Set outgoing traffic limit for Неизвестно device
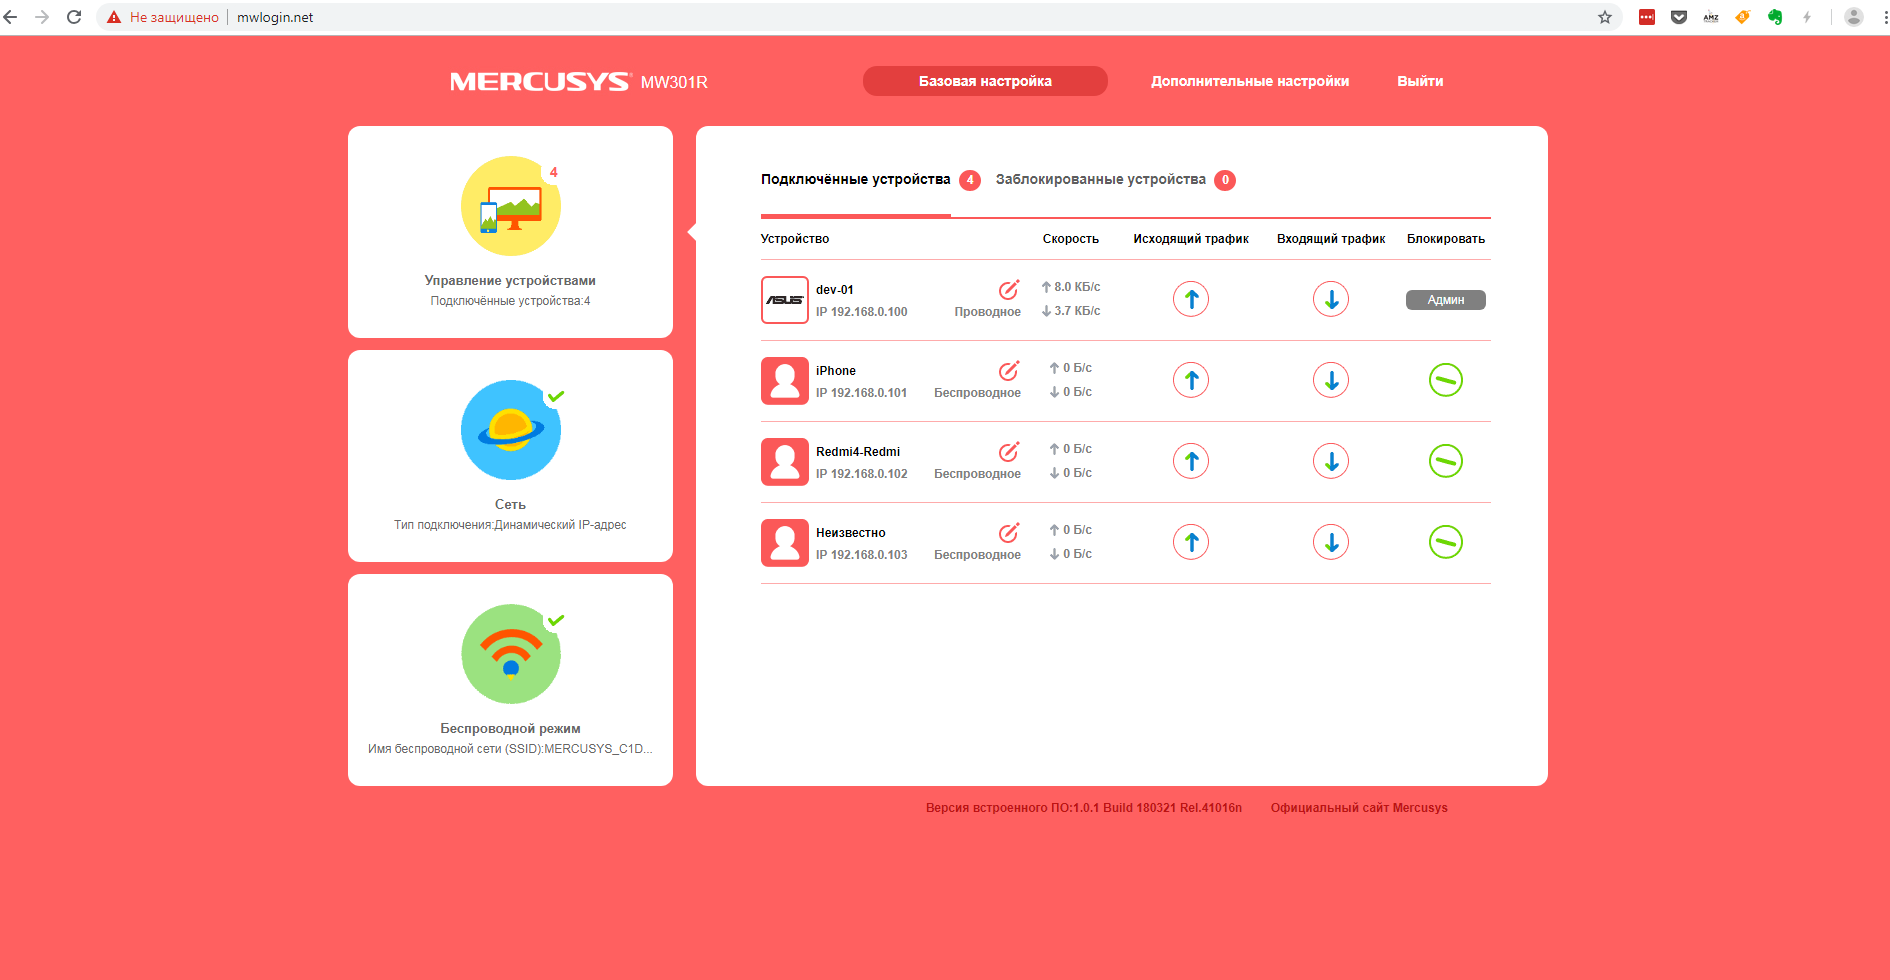Screen dimensions: 1890x980 [1191, 542]
